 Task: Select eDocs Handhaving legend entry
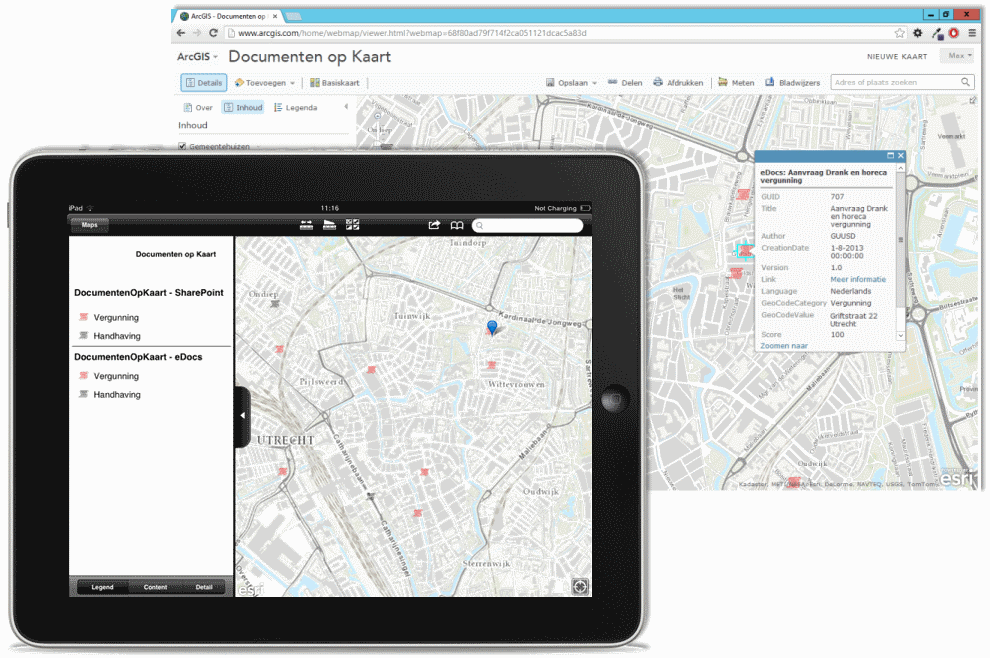110,395
